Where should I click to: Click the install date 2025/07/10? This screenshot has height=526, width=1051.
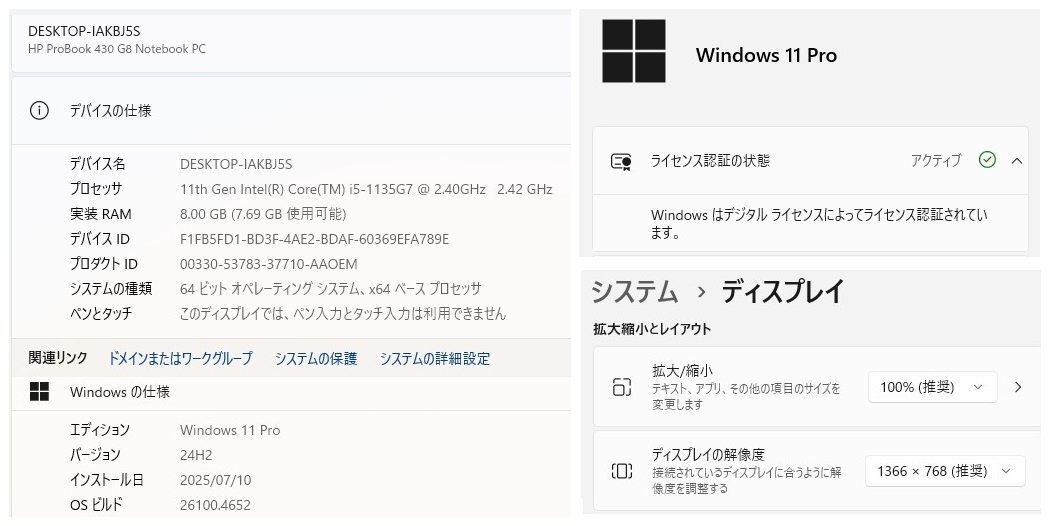click(215, 480)
